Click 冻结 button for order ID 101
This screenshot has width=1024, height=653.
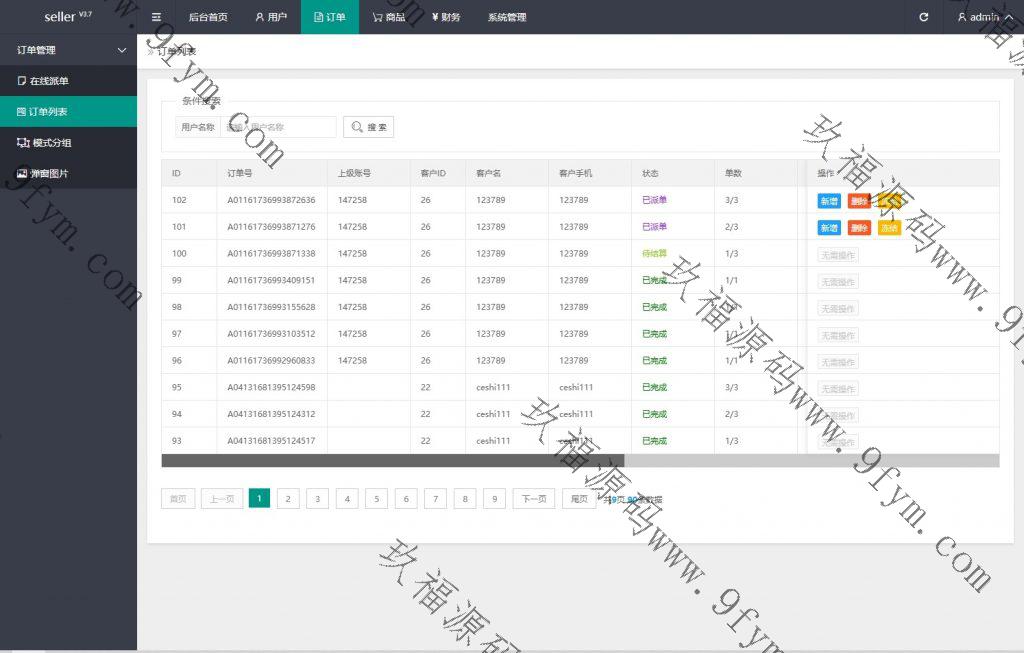tap(889, 228)
